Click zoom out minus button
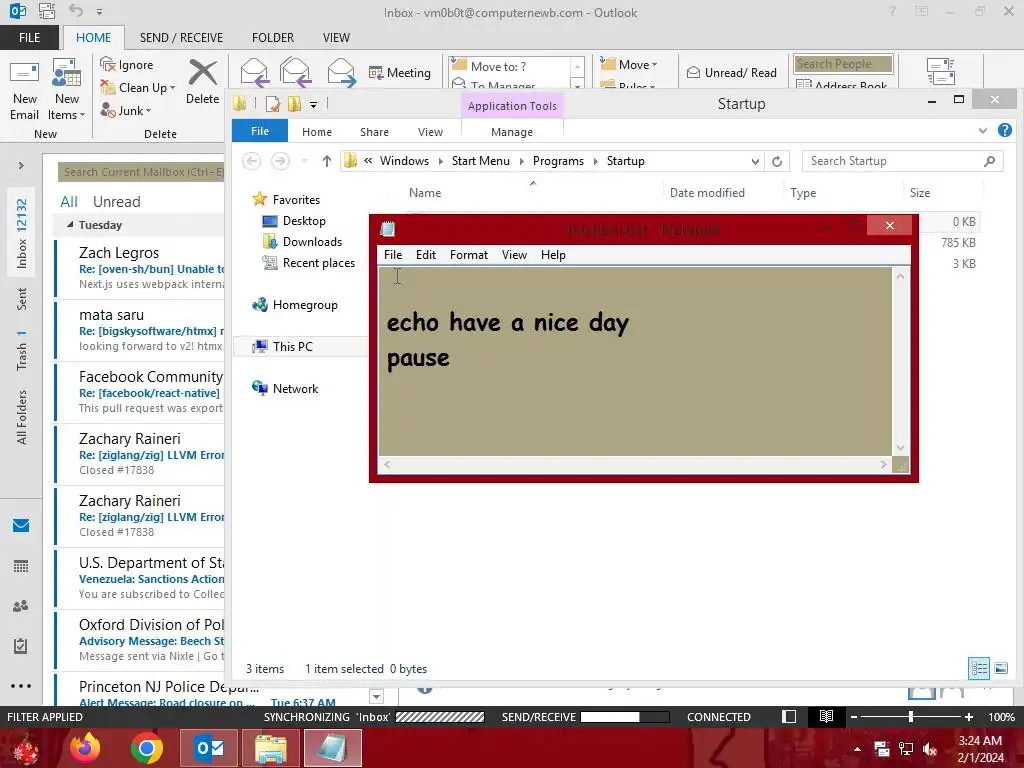The height and width of the screenshot is (768, 1024). (854, 716)
